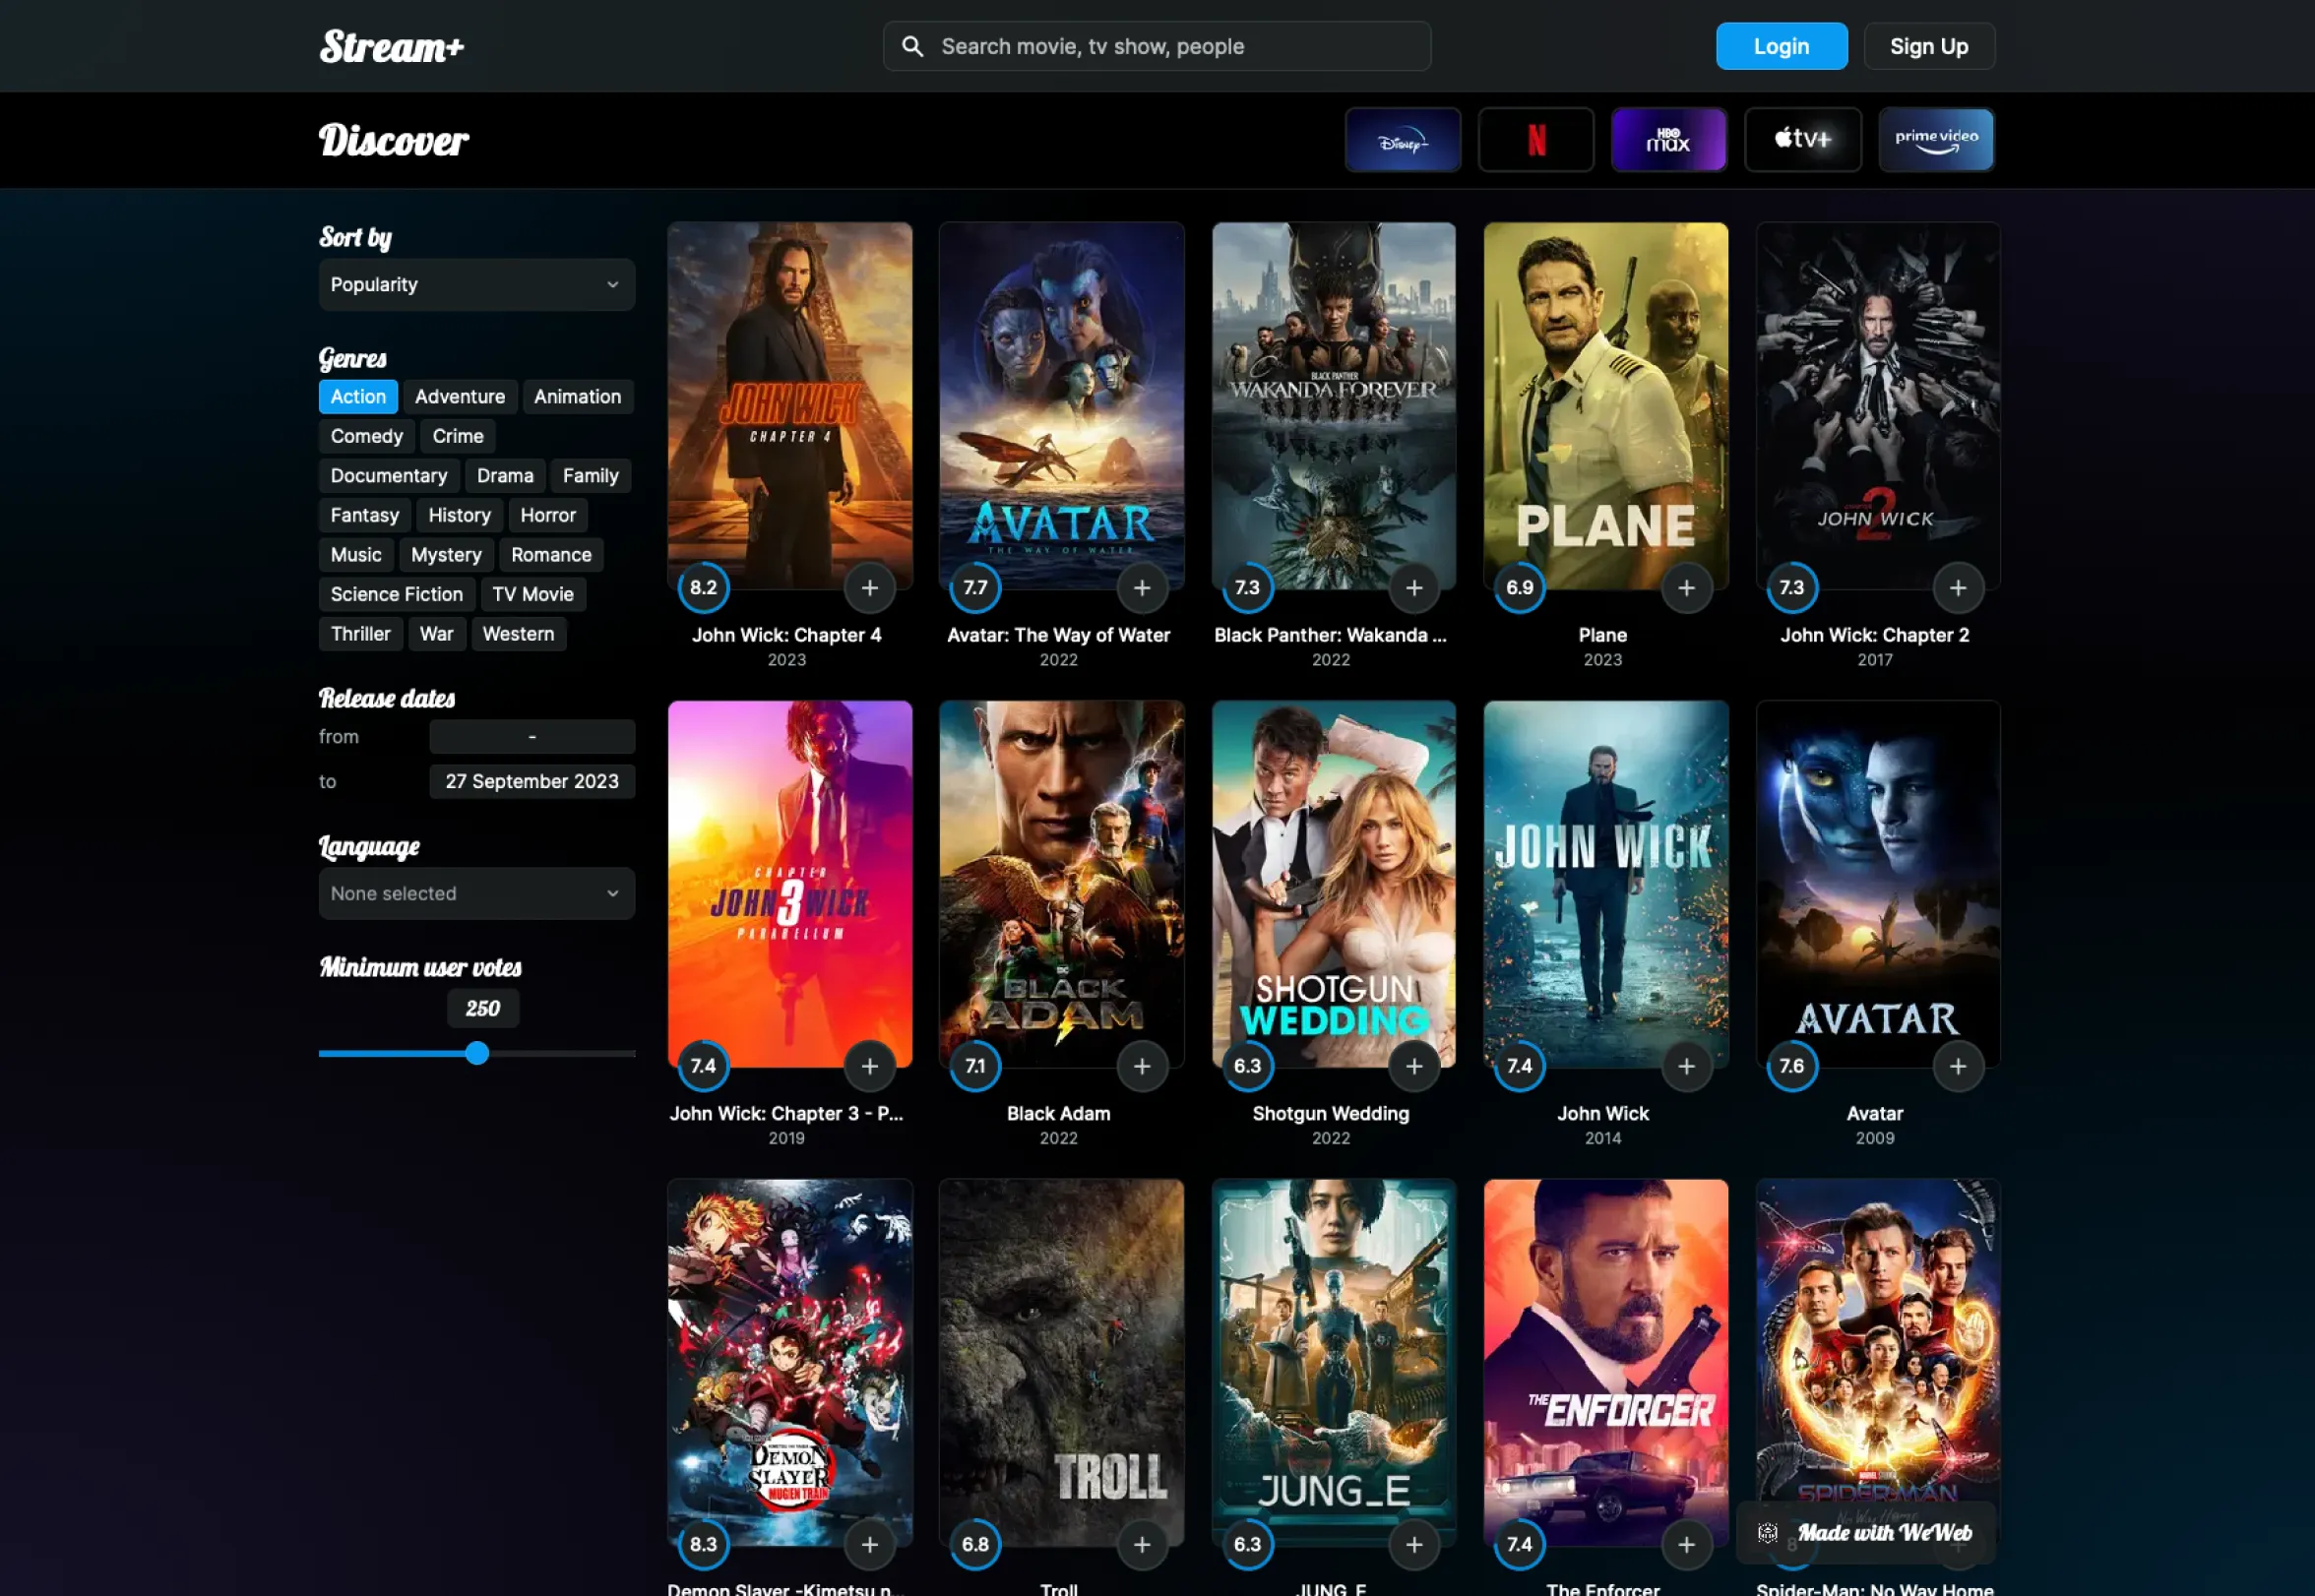Click the search magnifier icon
This screenshot has width=2315, height=1596.
912,46
